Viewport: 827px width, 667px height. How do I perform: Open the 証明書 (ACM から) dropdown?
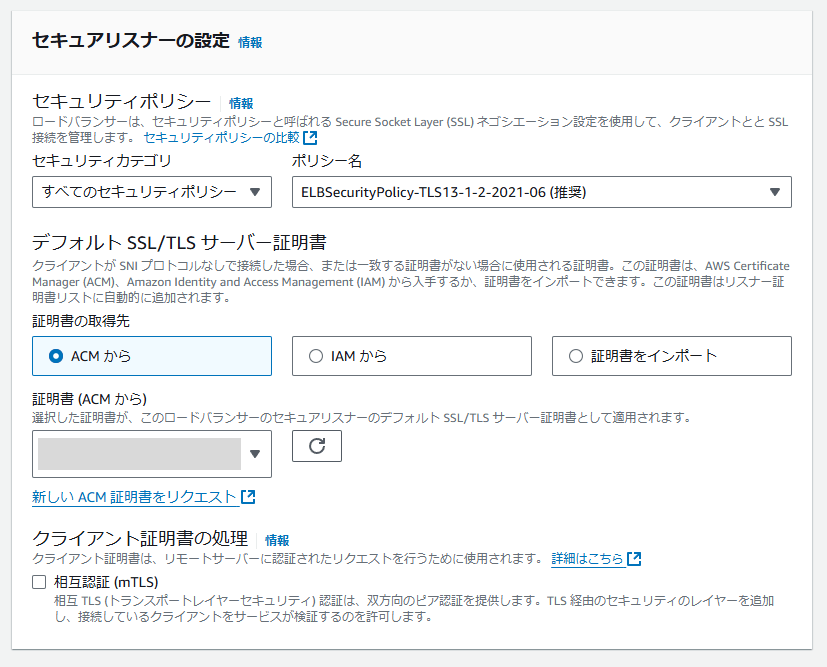152,454
